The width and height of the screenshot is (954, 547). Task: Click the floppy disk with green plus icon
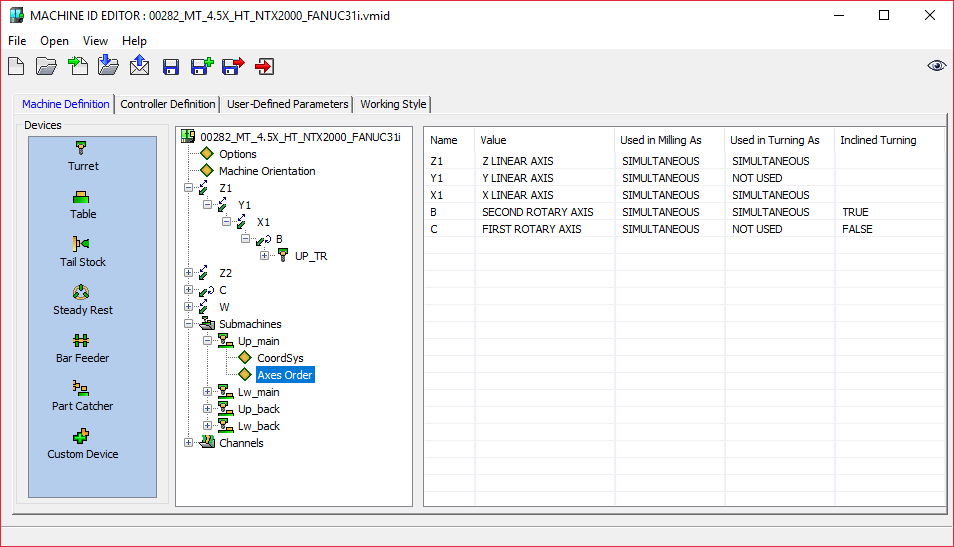(202, 66)
